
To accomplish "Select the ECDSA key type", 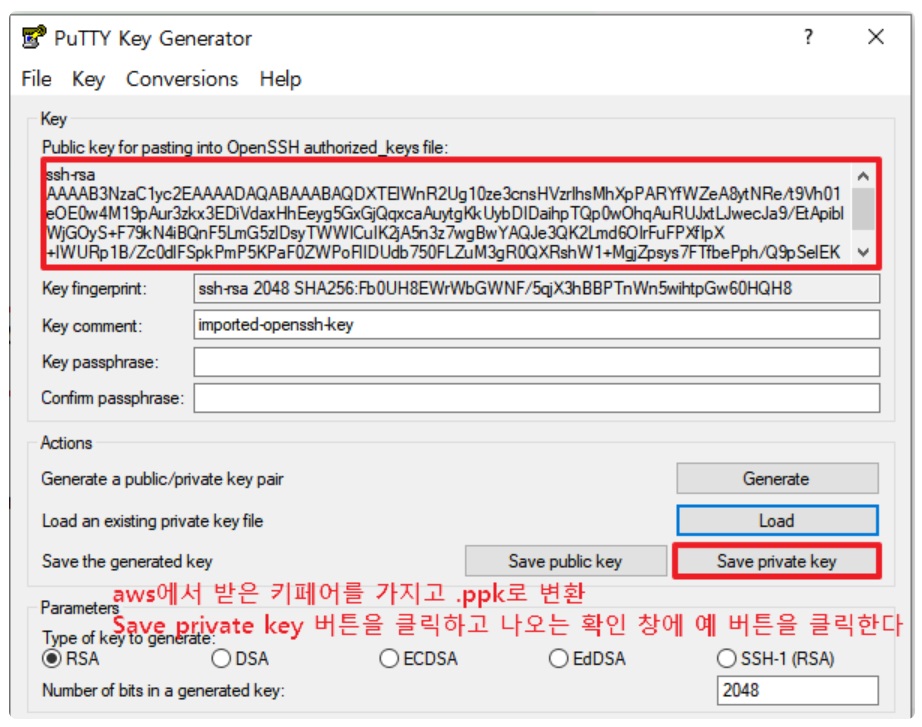I will coord(418,658).
